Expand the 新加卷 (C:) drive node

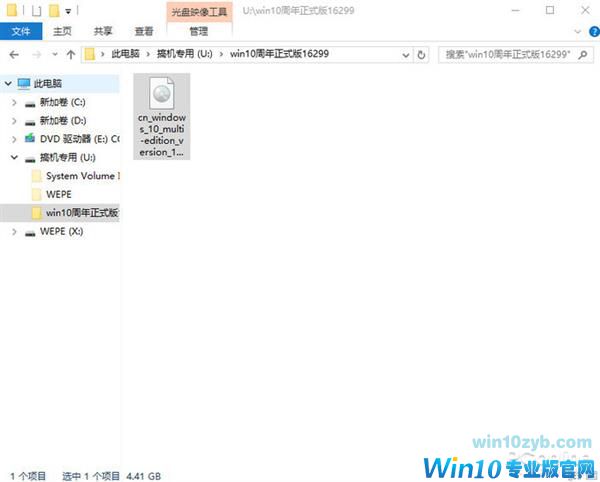click(x=14, y=102)
